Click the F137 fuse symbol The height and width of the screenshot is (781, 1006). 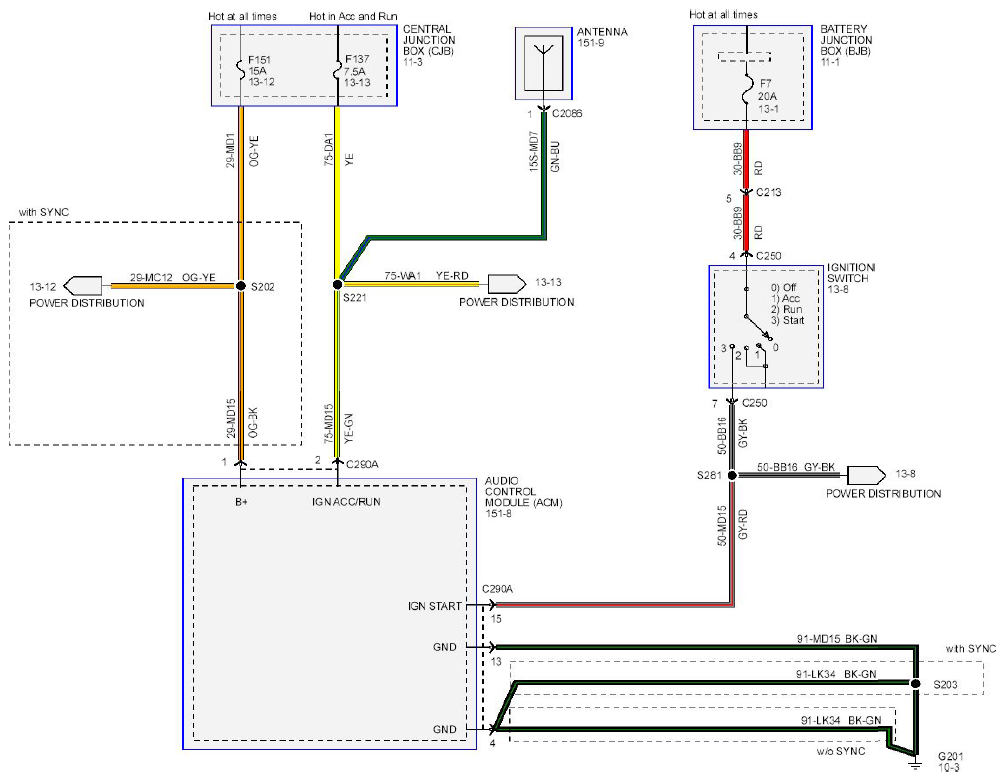tap(337, 70)
